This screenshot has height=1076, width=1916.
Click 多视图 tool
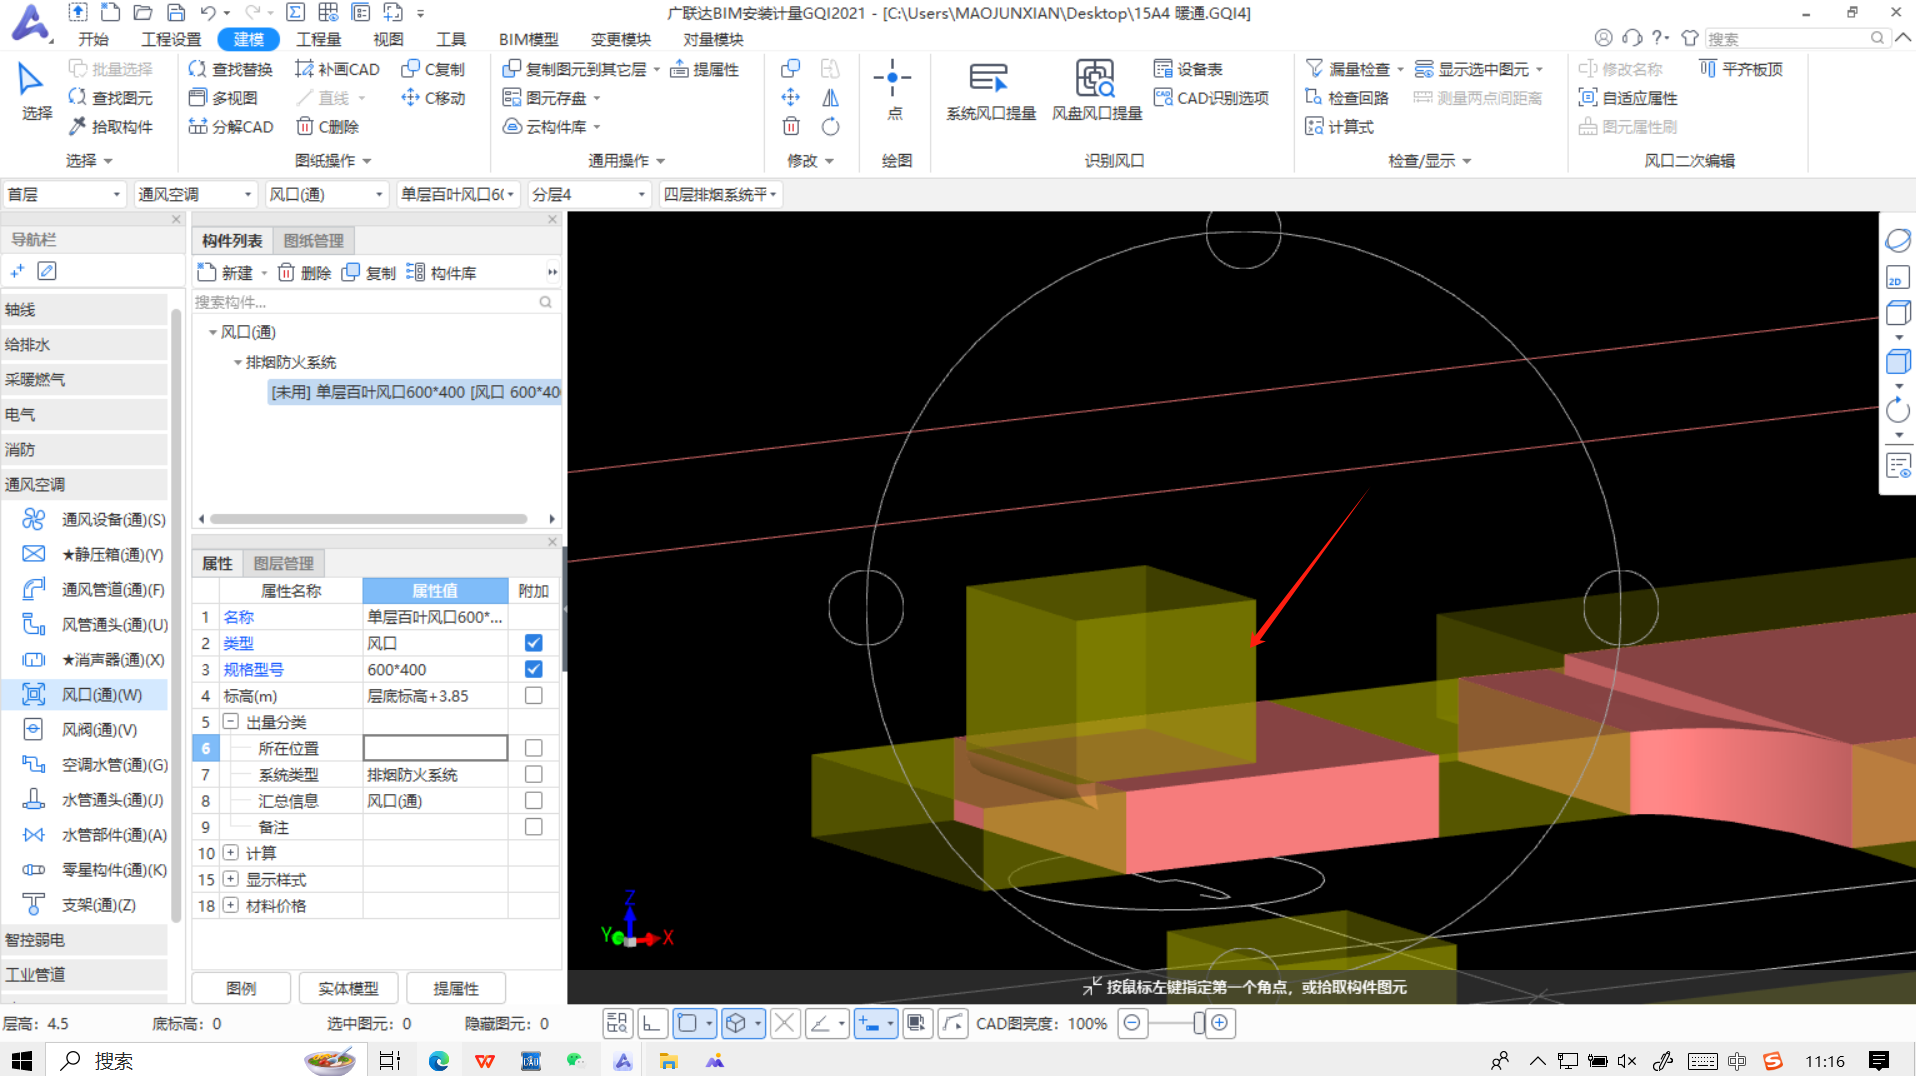(x=223, y=98)
